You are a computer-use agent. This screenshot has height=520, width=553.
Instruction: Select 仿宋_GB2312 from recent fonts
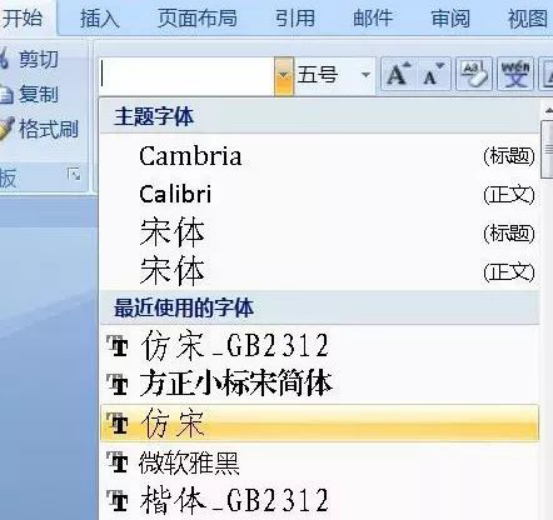[x=320, y=346]
